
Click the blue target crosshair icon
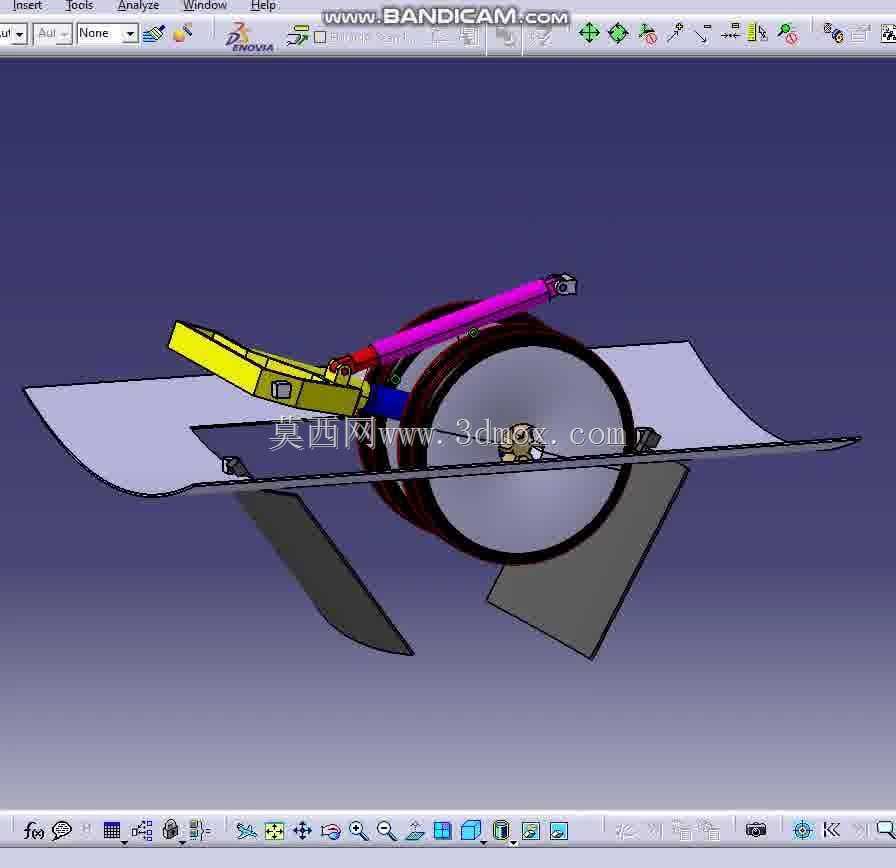point(803,830)
